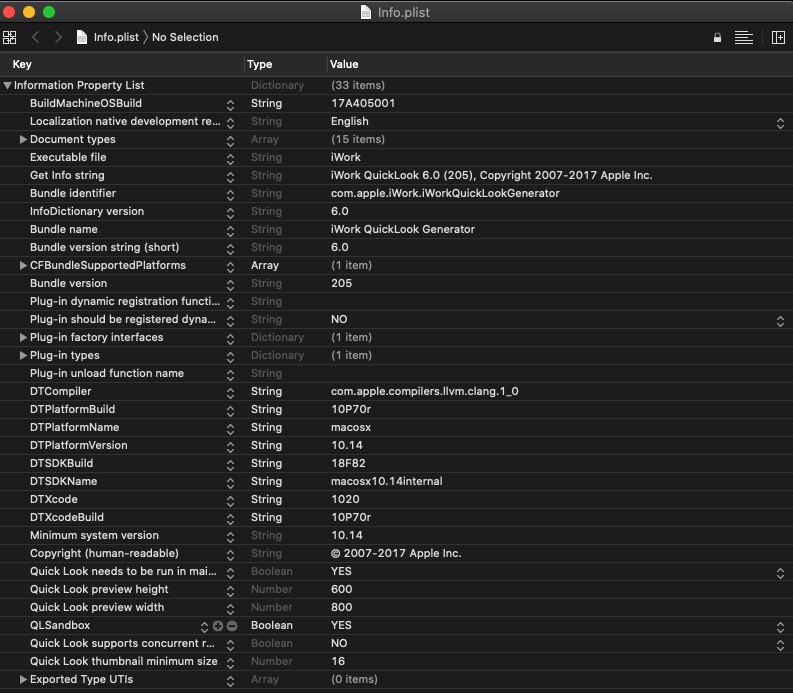Image resolution: width=793 pixels, height=693 pixels.
Task: Open key stepper for BuildMachineOSBuild
Action: pos(231,105)
